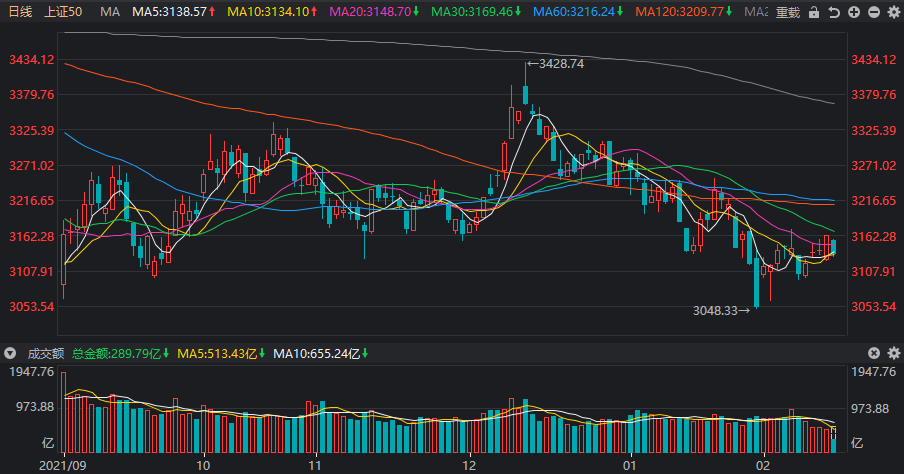Close the 成交额 volume panel
The height and width of the screenshot is (474, 904).
(874, 353)
